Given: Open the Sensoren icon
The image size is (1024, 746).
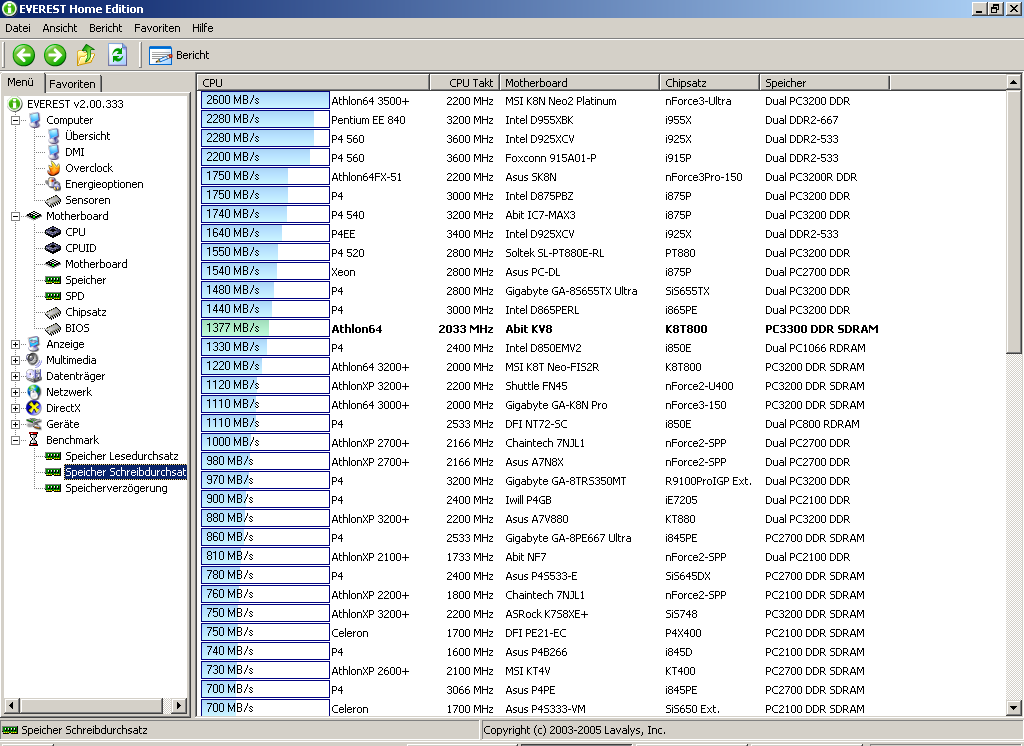Looking at the screenshot, I should [54, 201].
